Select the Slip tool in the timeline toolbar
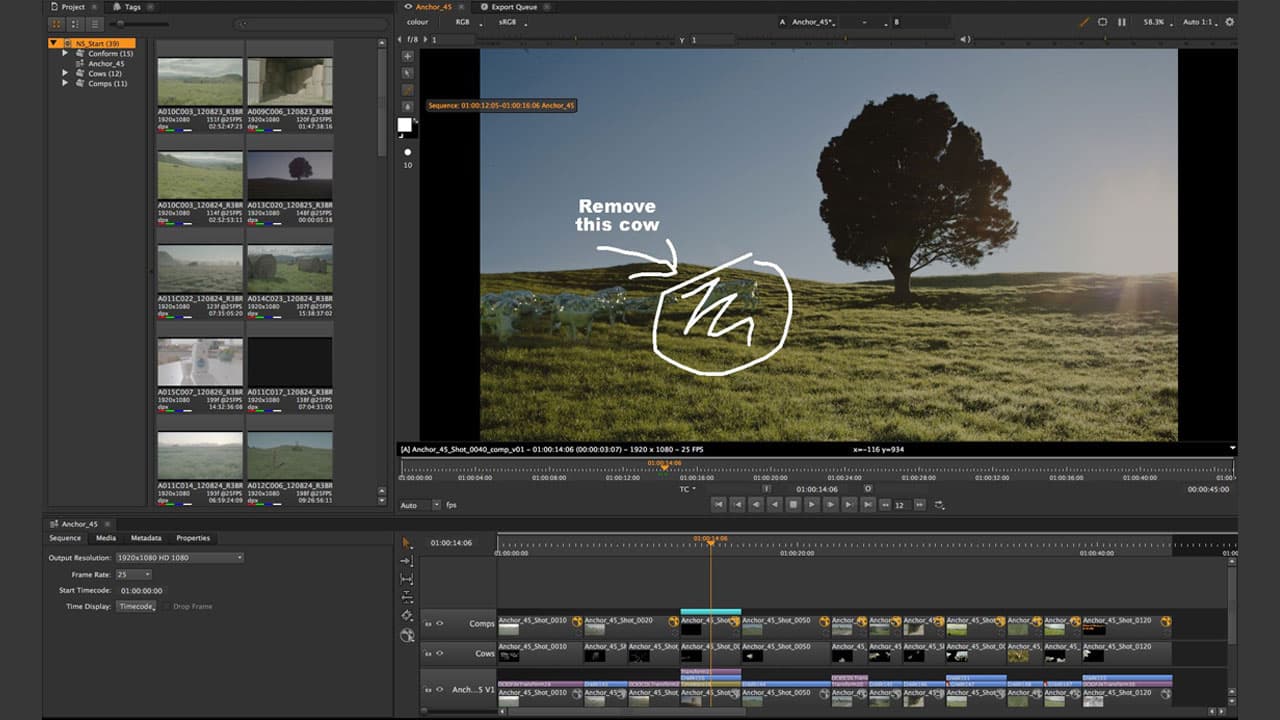Viewport: 1280px width, 720px height. pos(406,579)
